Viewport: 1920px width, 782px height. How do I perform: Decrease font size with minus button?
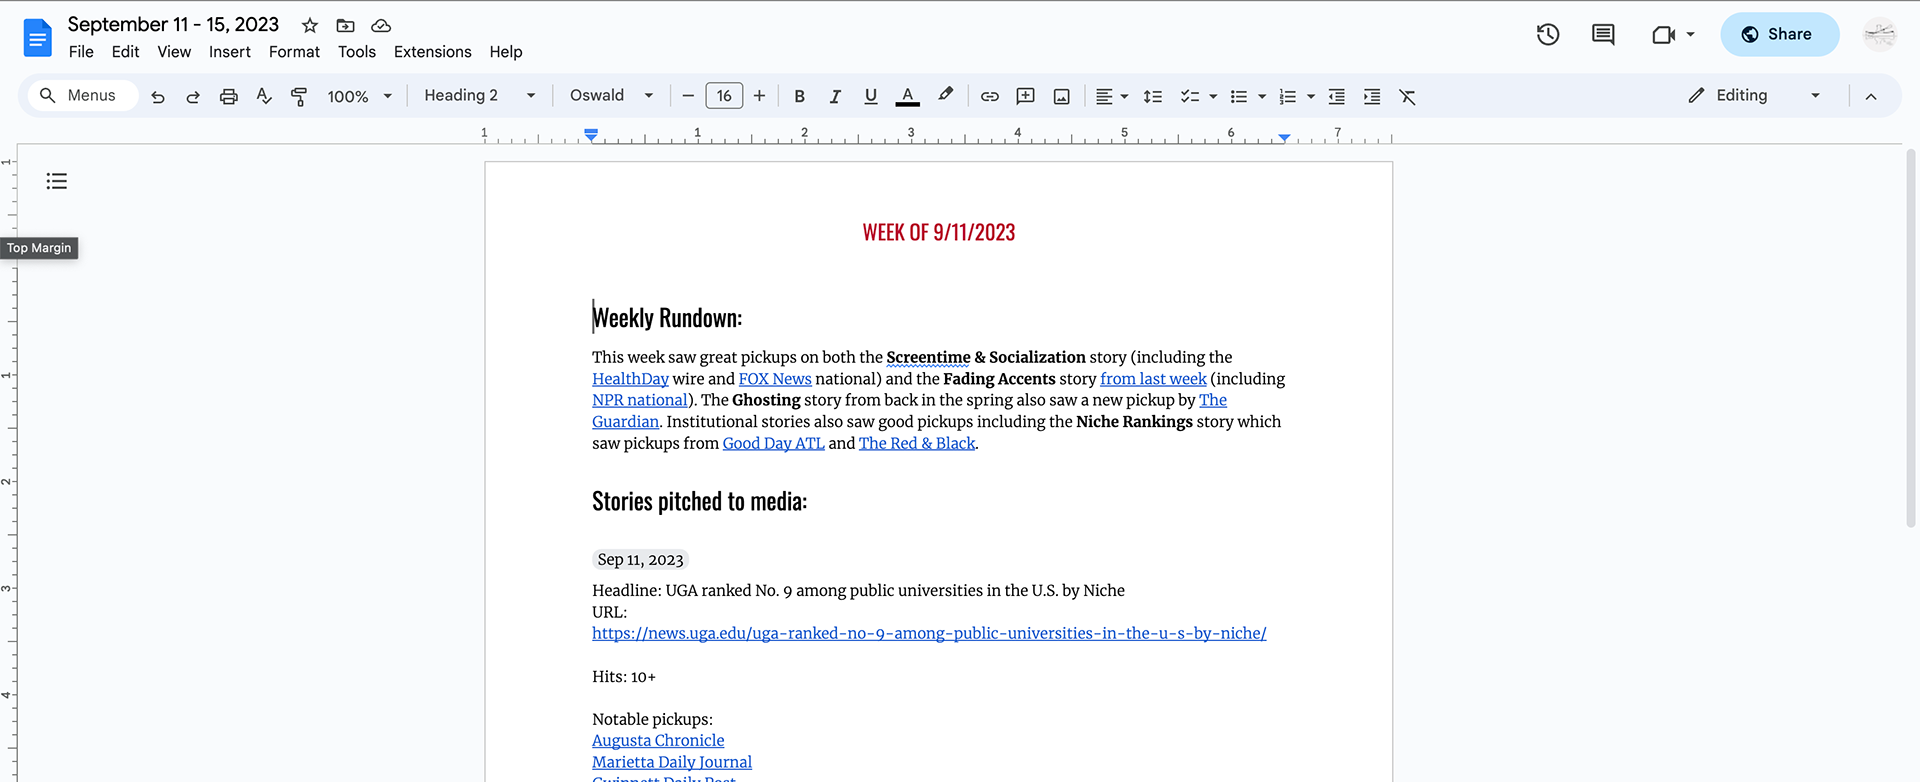click(x=688, y=96)
